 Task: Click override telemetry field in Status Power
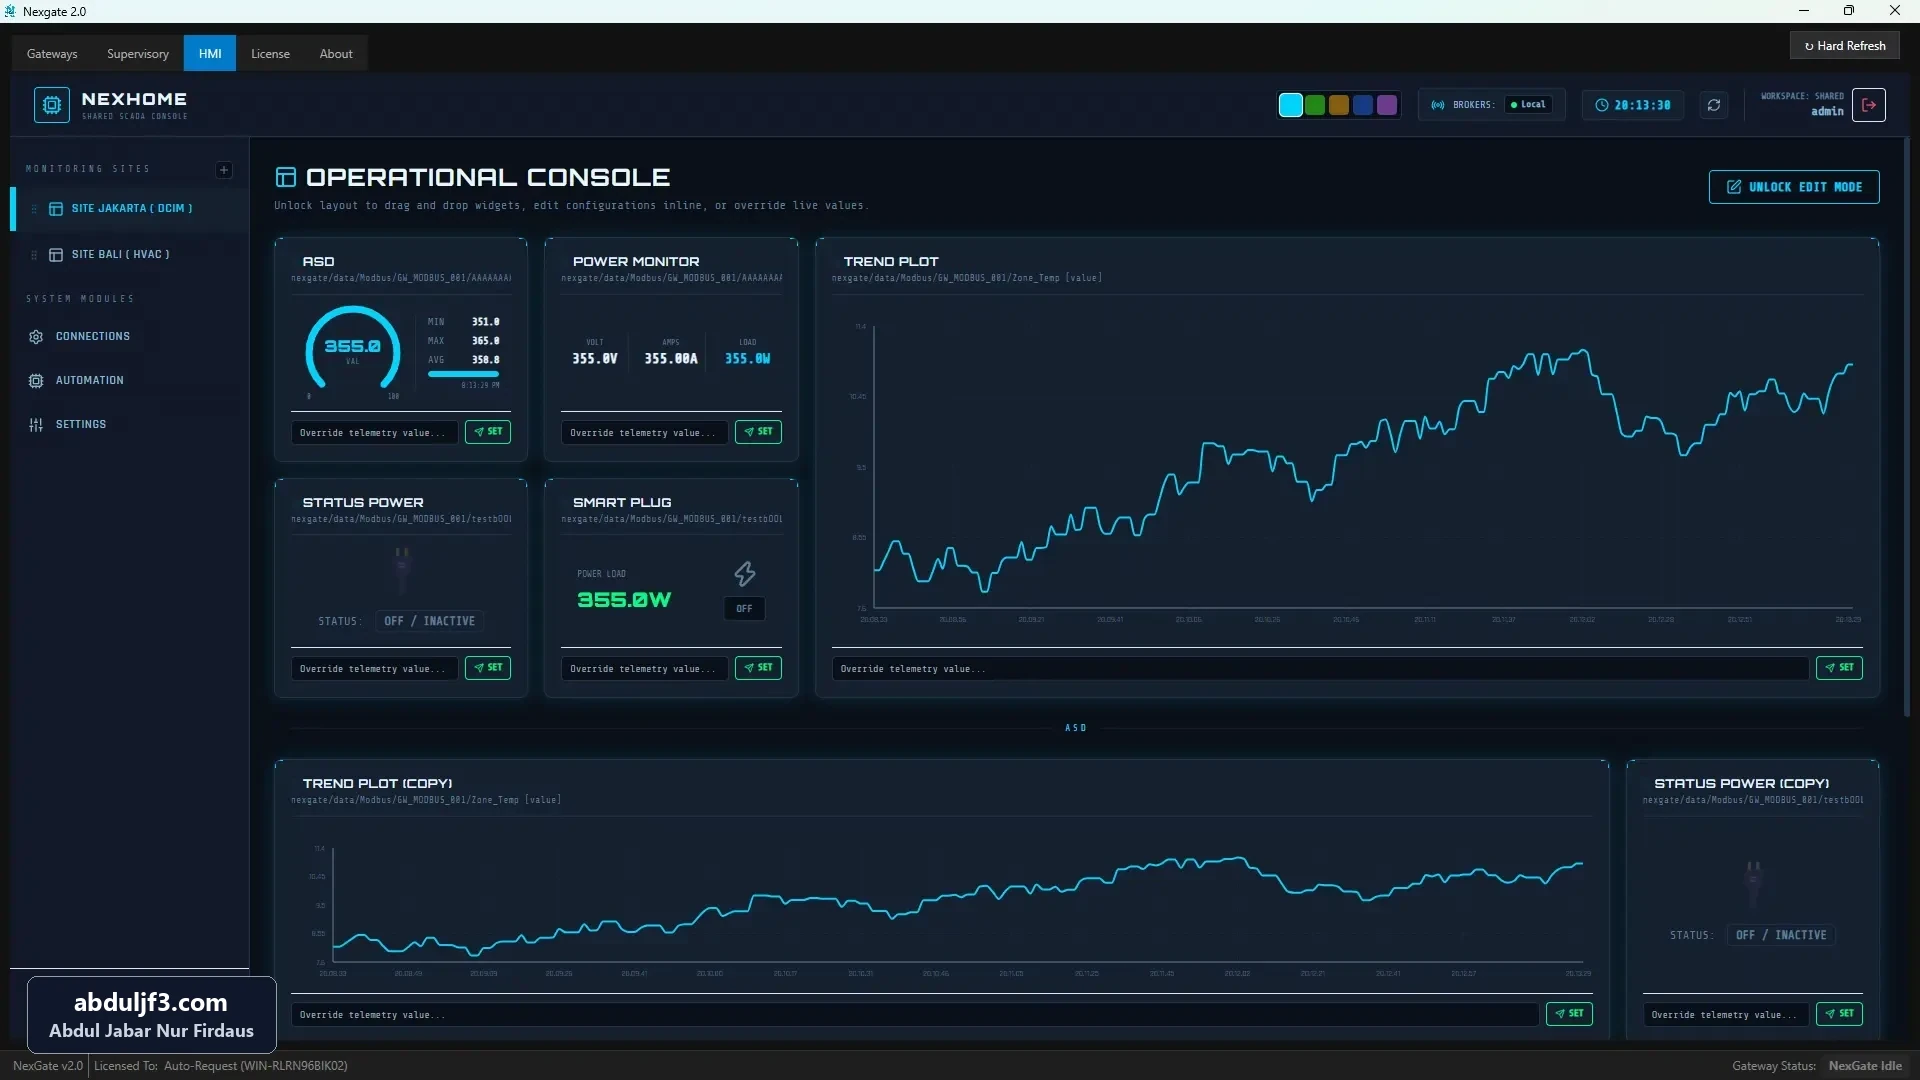[x=375, y=669]
